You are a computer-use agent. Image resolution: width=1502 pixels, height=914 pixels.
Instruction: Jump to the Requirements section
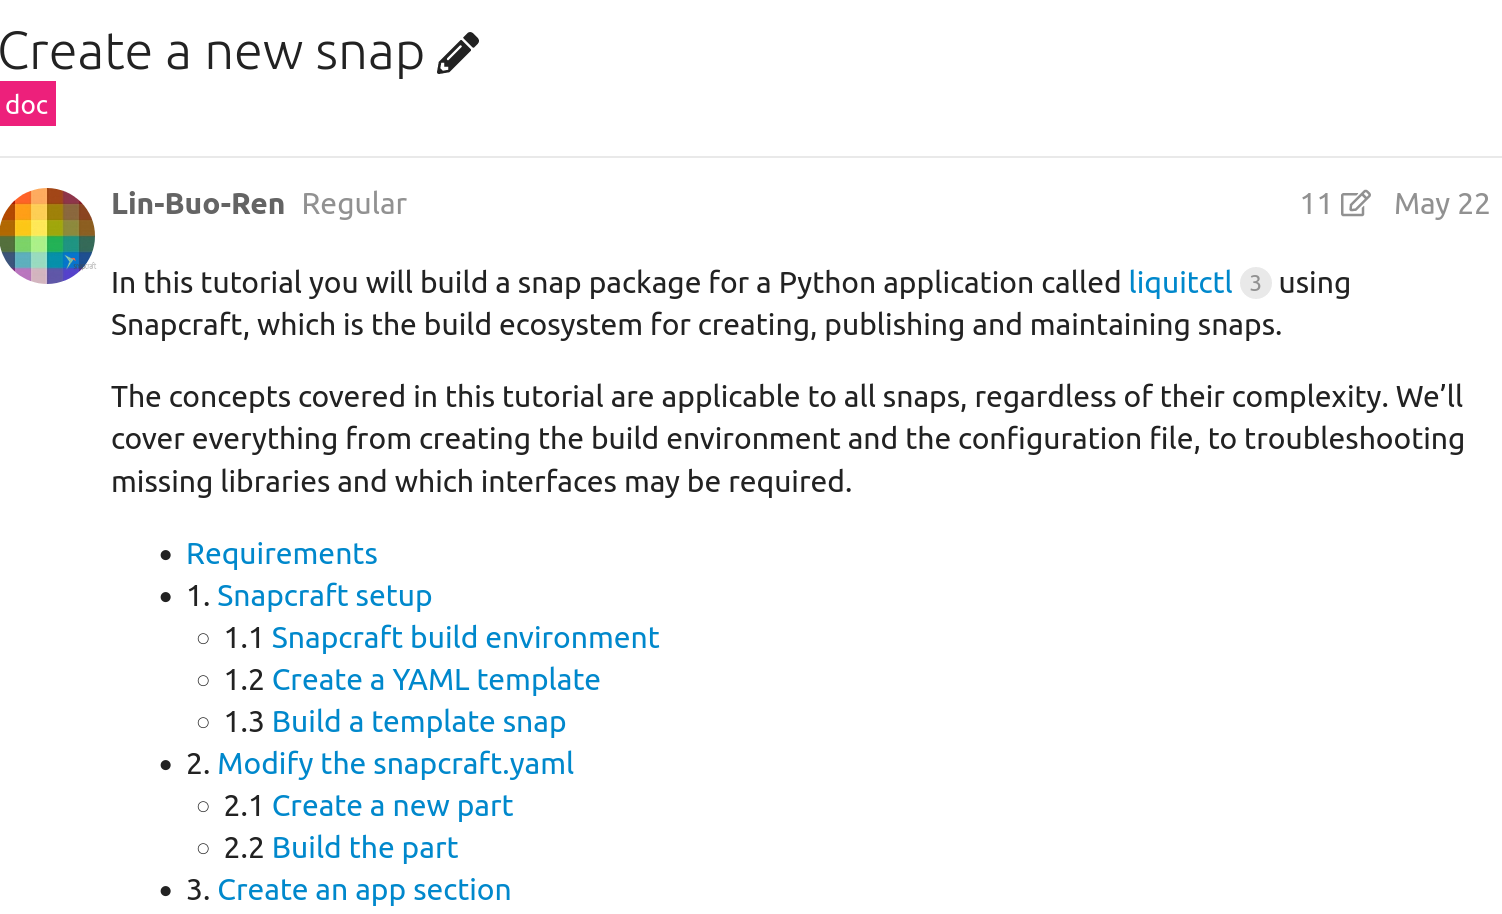[x=282, y=554]
